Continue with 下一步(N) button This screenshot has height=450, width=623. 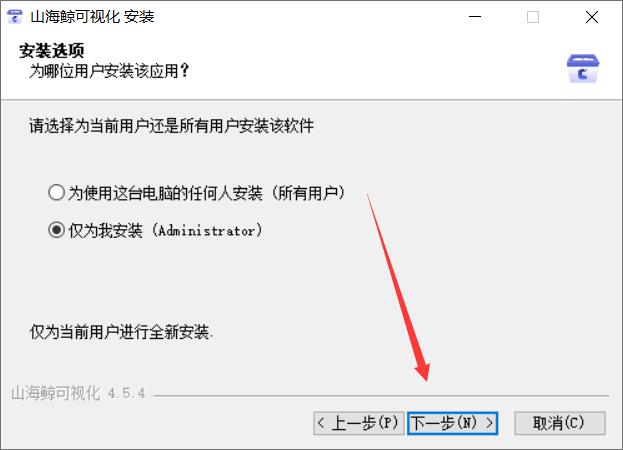pos(453,423)
